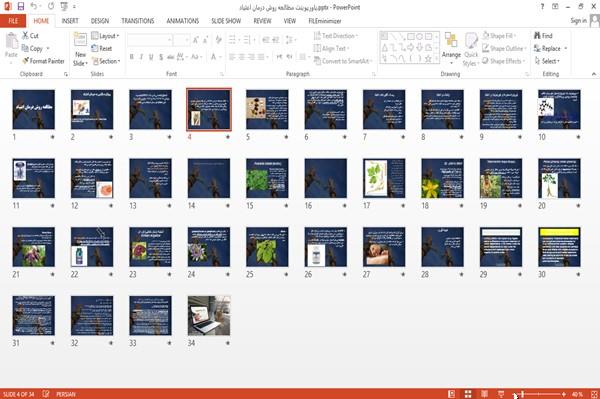This screenshot has width=600, height=399.
Task: Start Slide Show icon in status bar
Action: coord(501,394)
